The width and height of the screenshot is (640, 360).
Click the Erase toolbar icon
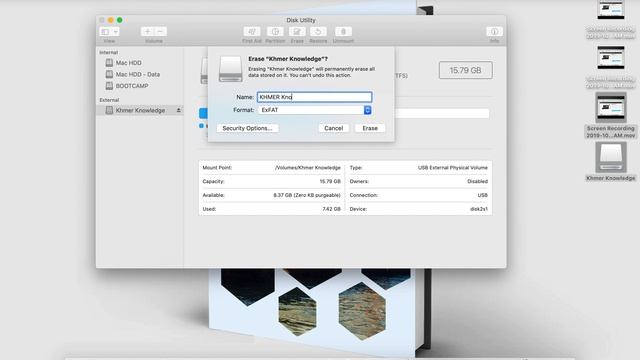[297, 31]
